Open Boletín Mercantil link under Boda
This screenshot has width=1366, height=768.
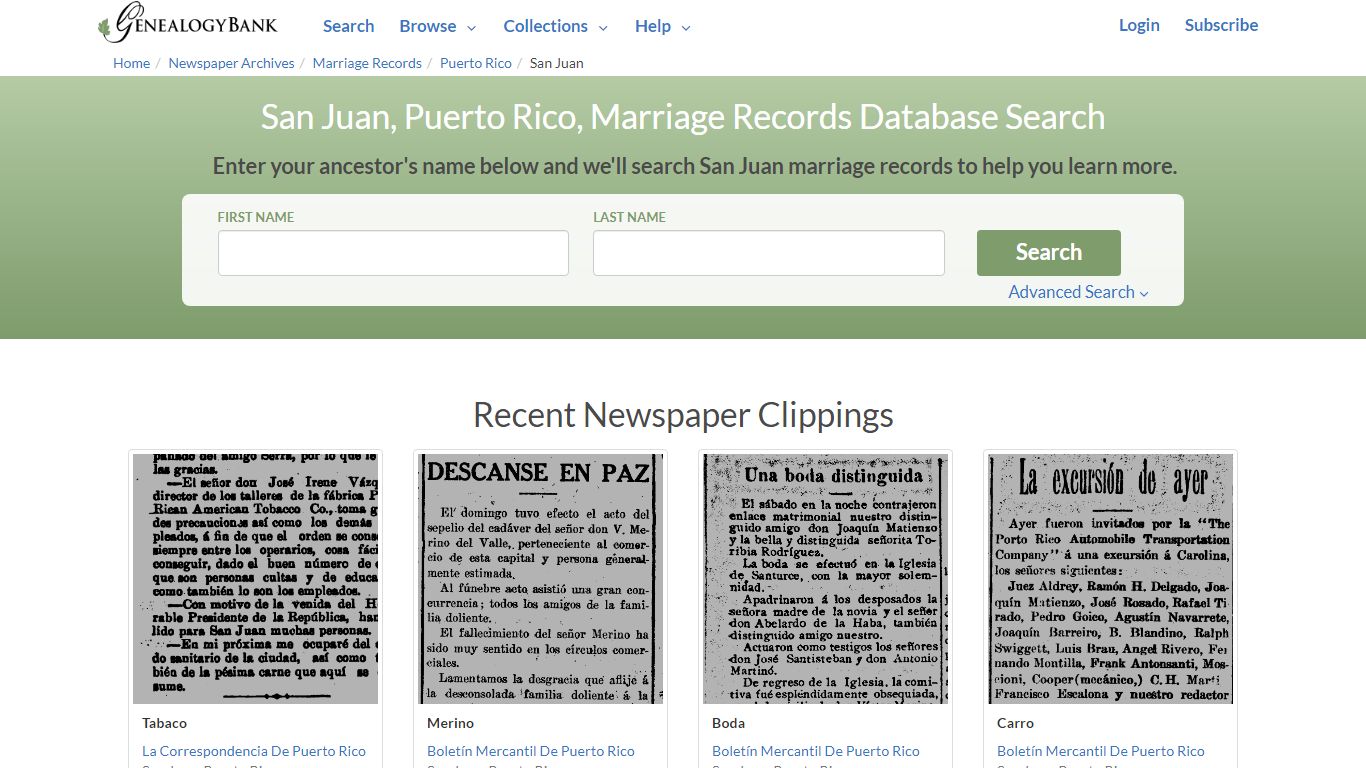[x=816, y=751]
